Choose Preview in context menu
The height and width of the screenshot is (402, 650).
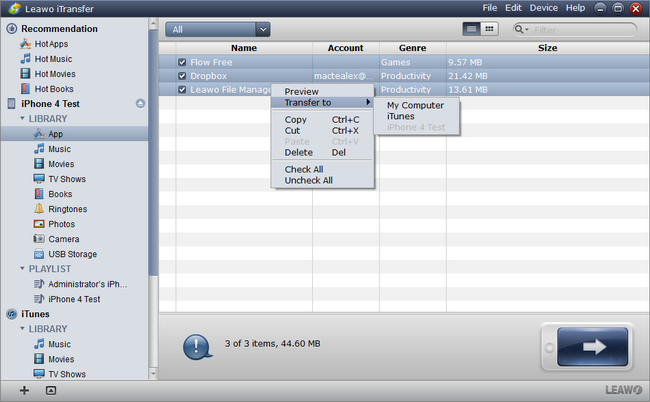301,92
